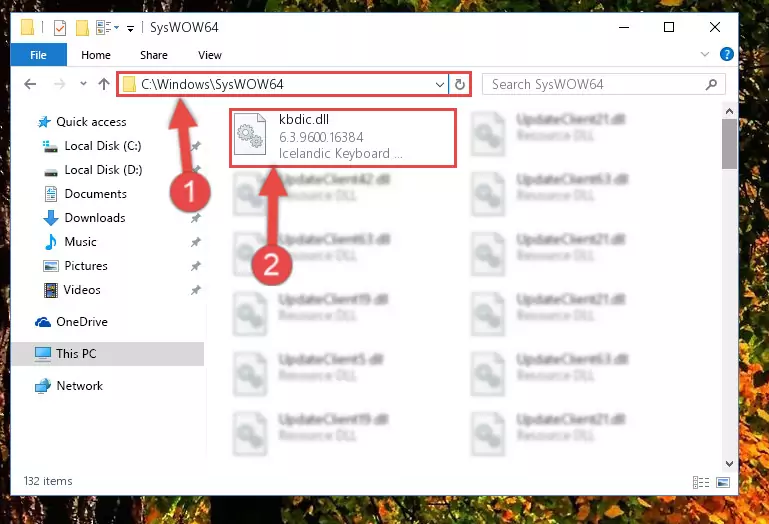Open the File menu tab
The width and height of the screenshot is (769, 524).
[x=38, y=55]
